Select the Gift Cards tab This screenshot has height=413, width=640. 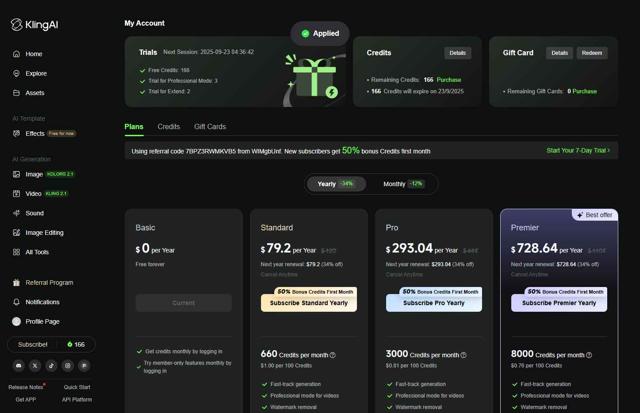point(210,127)
